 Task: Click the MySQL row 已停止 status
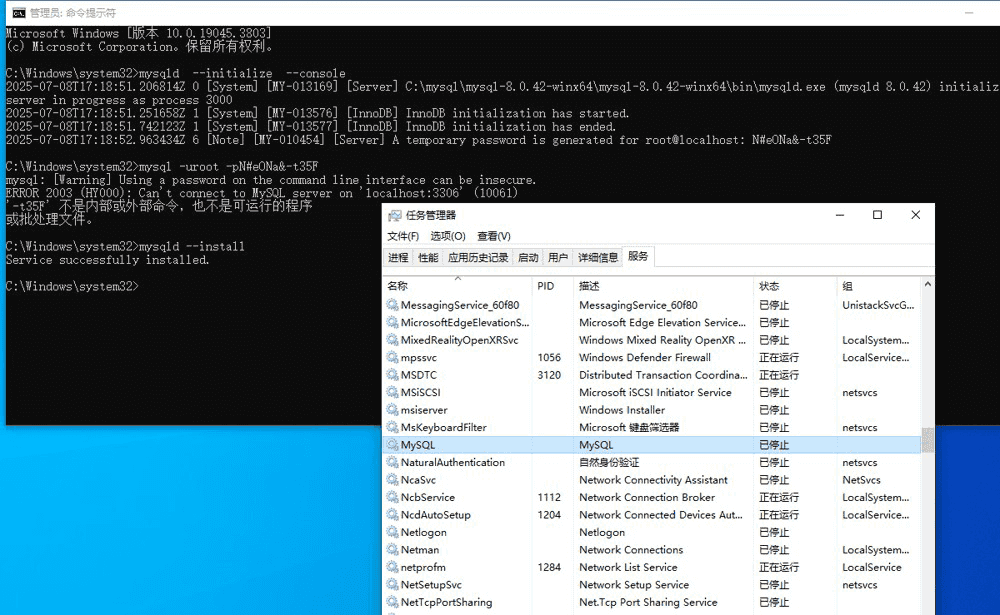coord(774,445)
